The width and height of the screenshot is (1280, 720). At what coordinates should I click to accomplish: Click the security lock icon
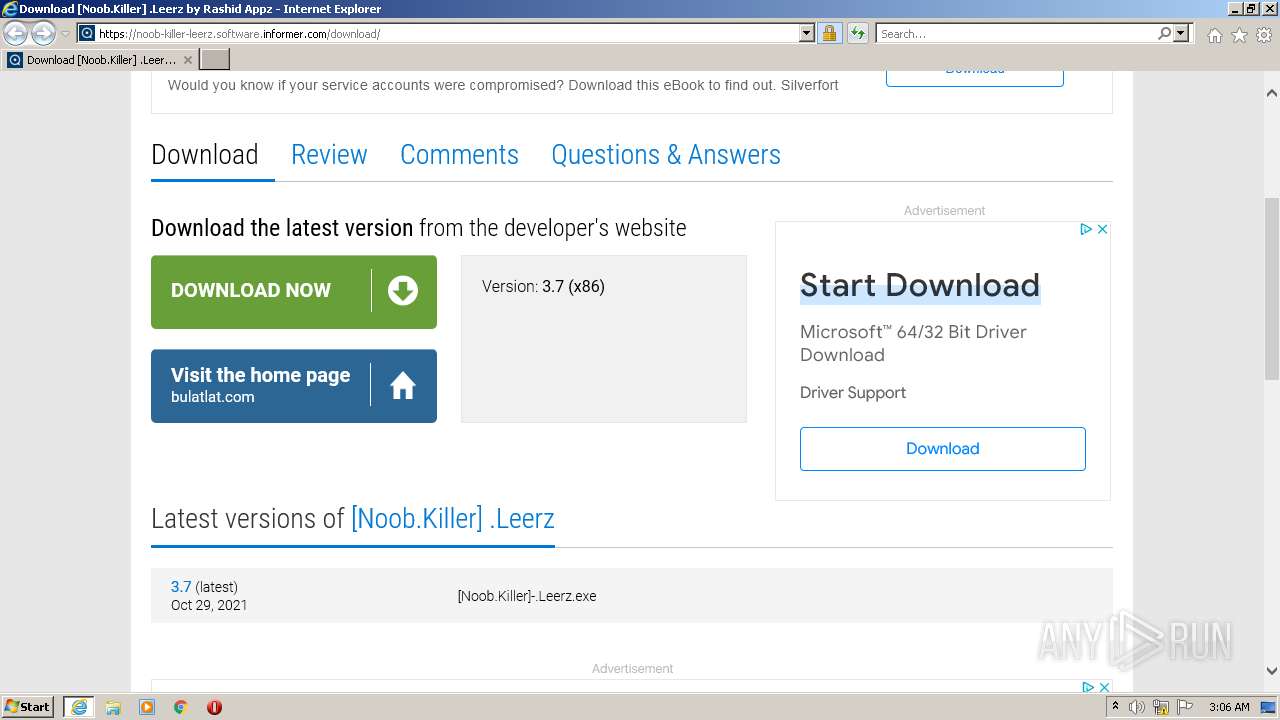(829, 33)
